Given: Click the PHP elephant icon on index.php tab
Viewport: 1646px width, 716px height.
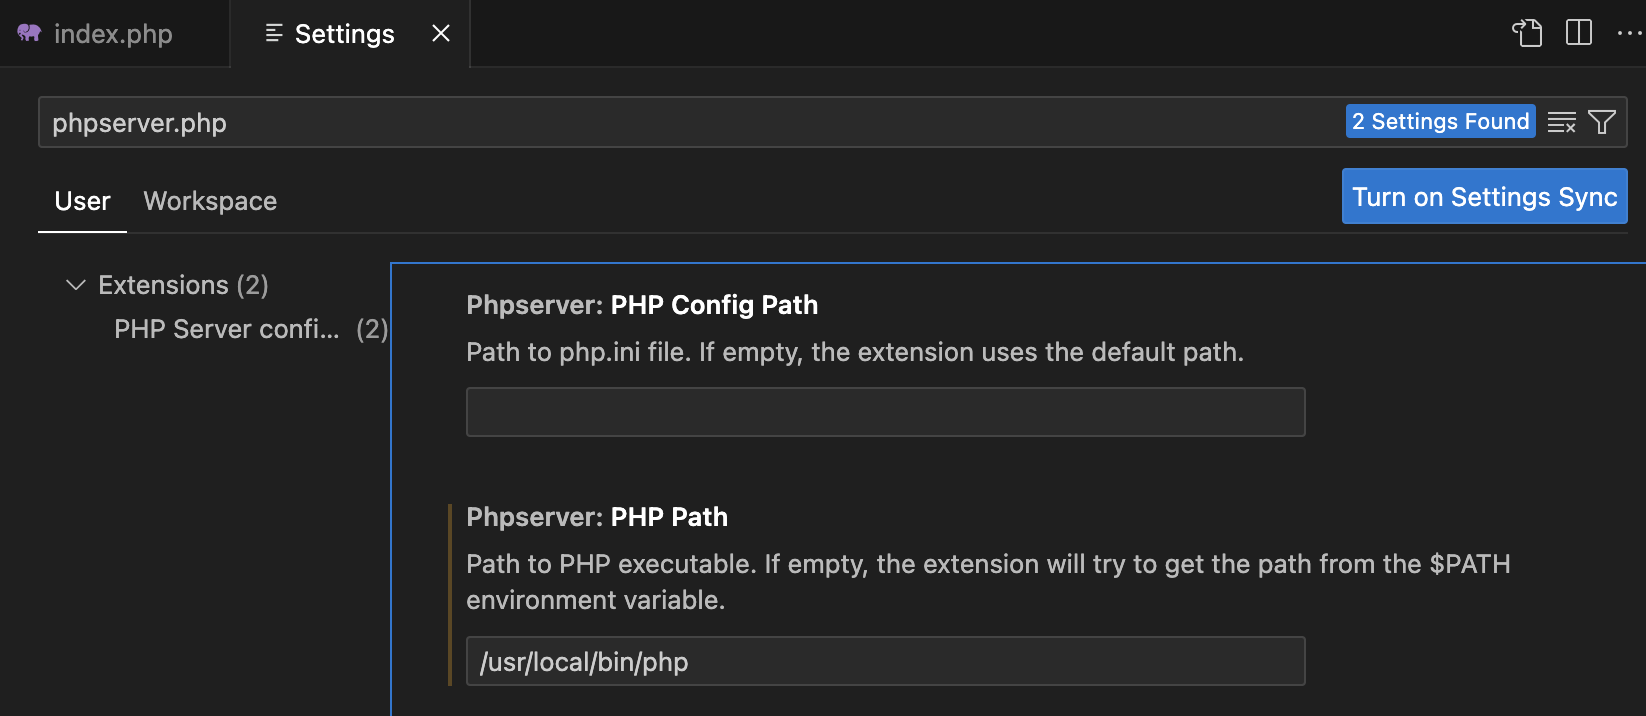Looking at the screenshot, I should coord(28,33).
